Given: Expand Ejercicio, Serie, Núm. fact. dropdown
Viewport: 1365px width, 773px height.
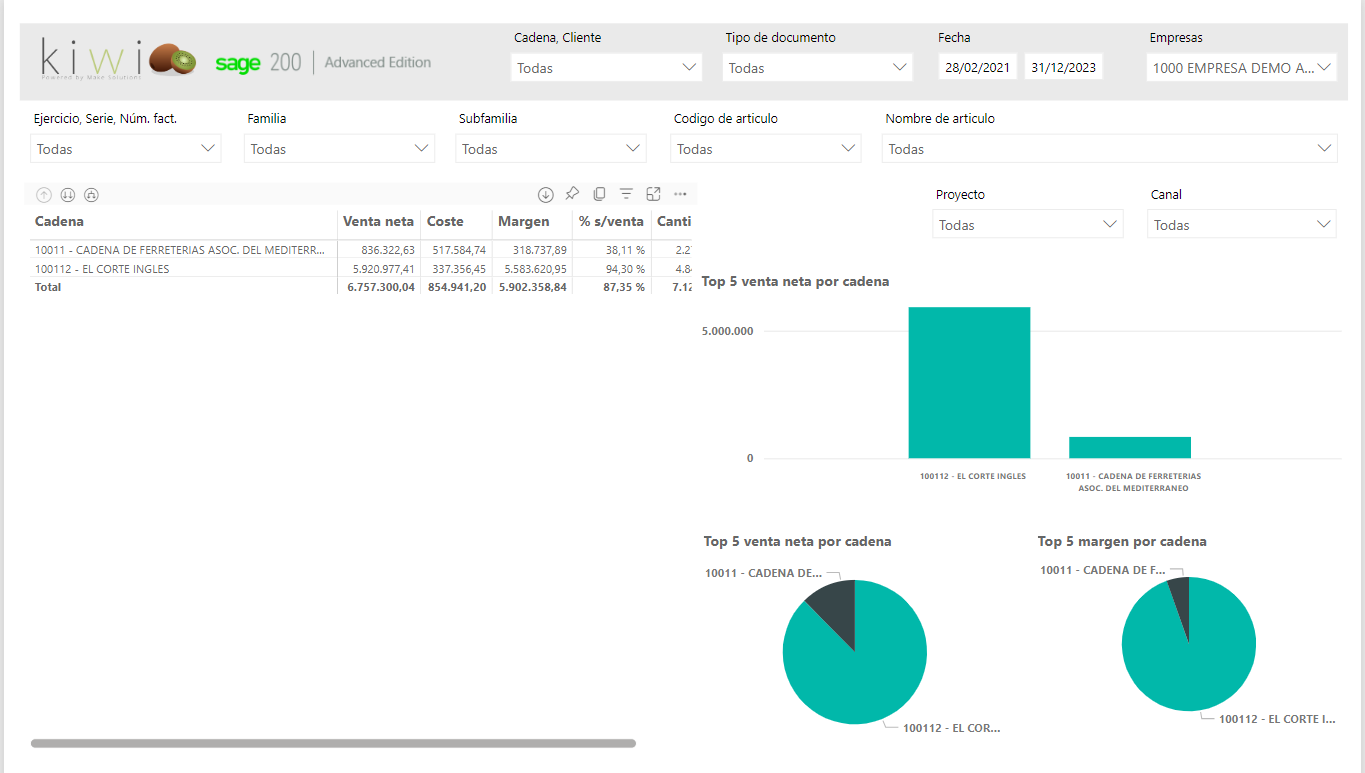Looking at the screenshot, I should point(125,149).
